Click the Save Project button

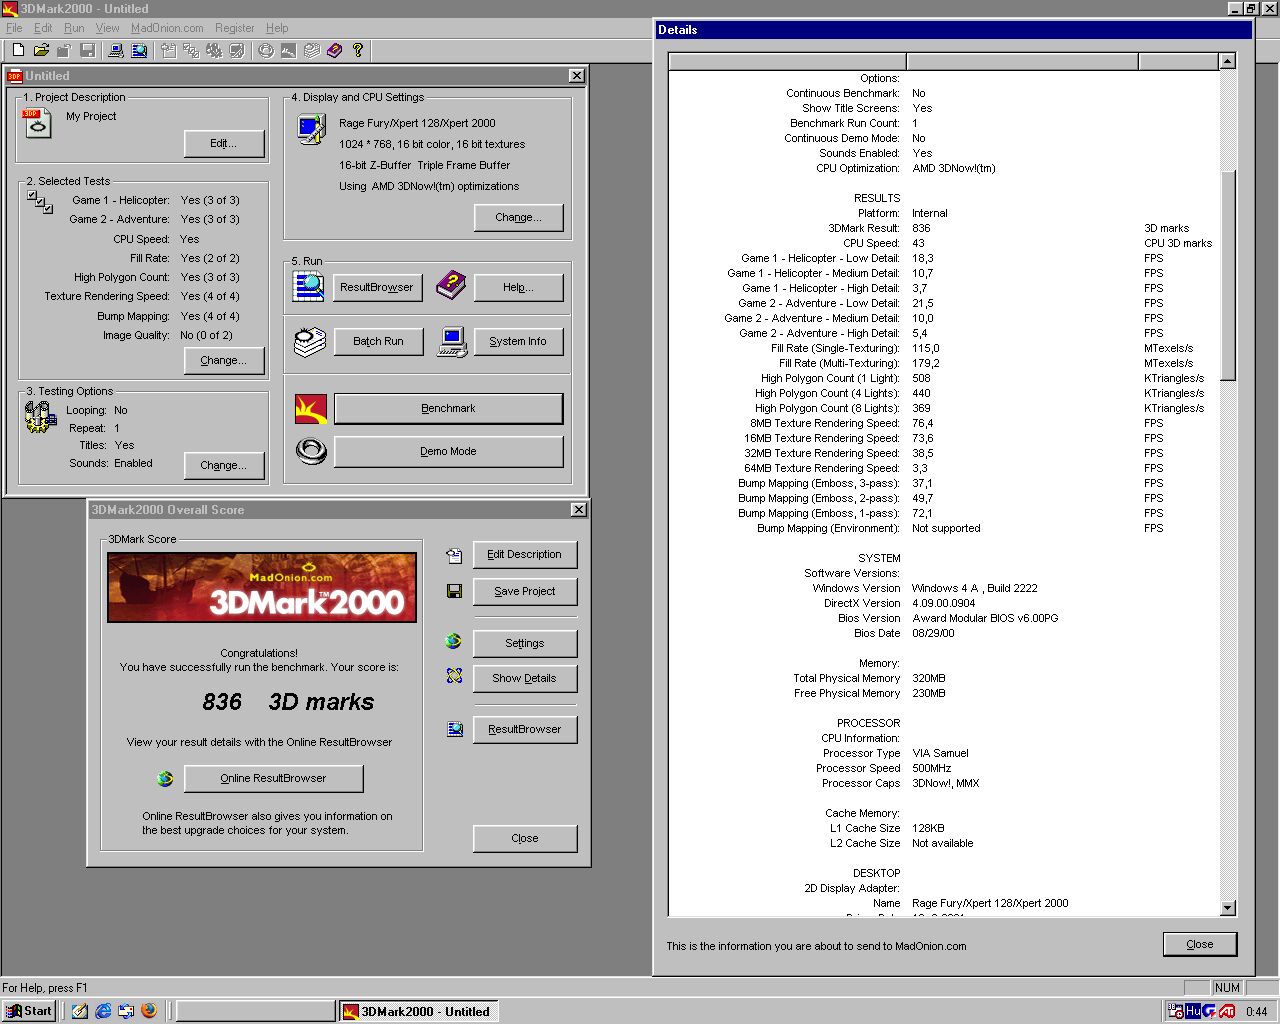[525, 592]
